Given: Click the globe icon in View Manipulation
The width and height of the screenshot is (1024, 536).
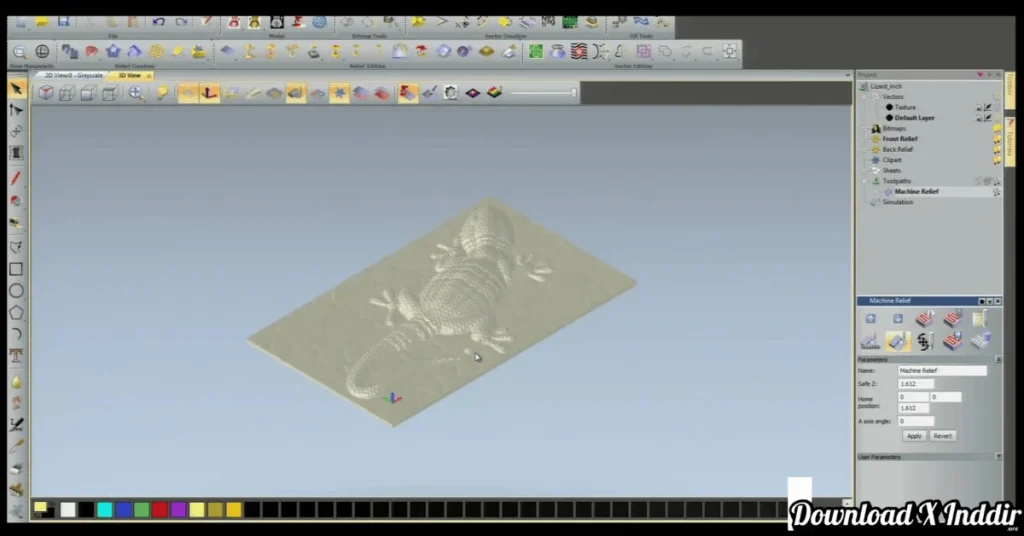Looking at the screenshot, I should coord(43,51).
